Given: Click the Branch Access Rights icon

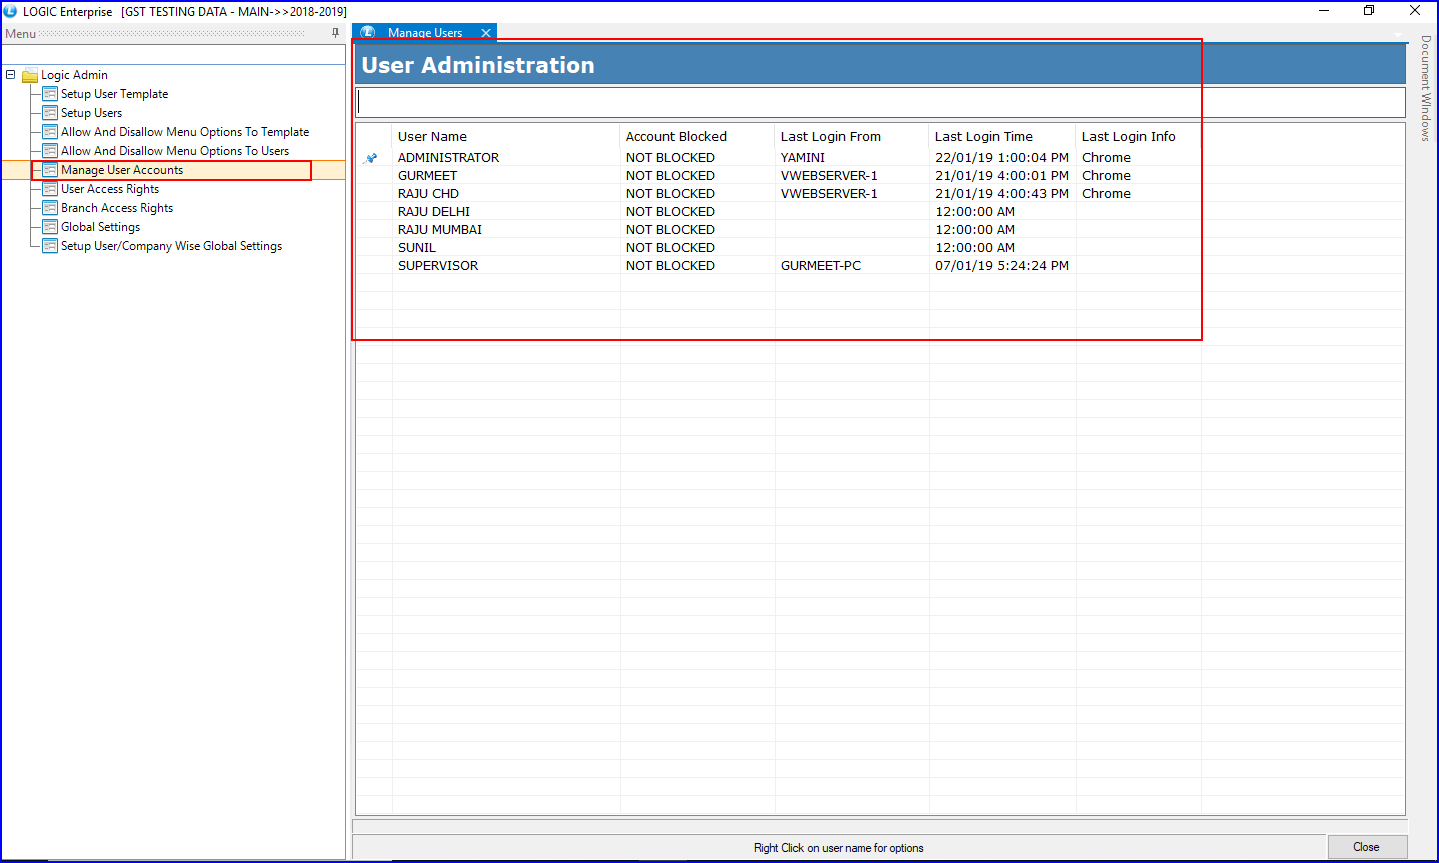Looking at the screenshot, I should tap(50, 208).
